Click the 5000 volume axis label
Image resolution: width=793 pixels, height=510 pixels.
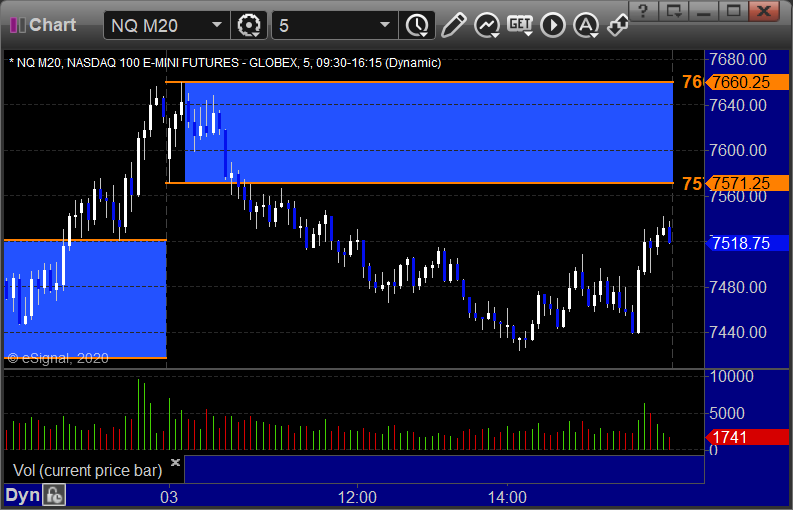727,413
